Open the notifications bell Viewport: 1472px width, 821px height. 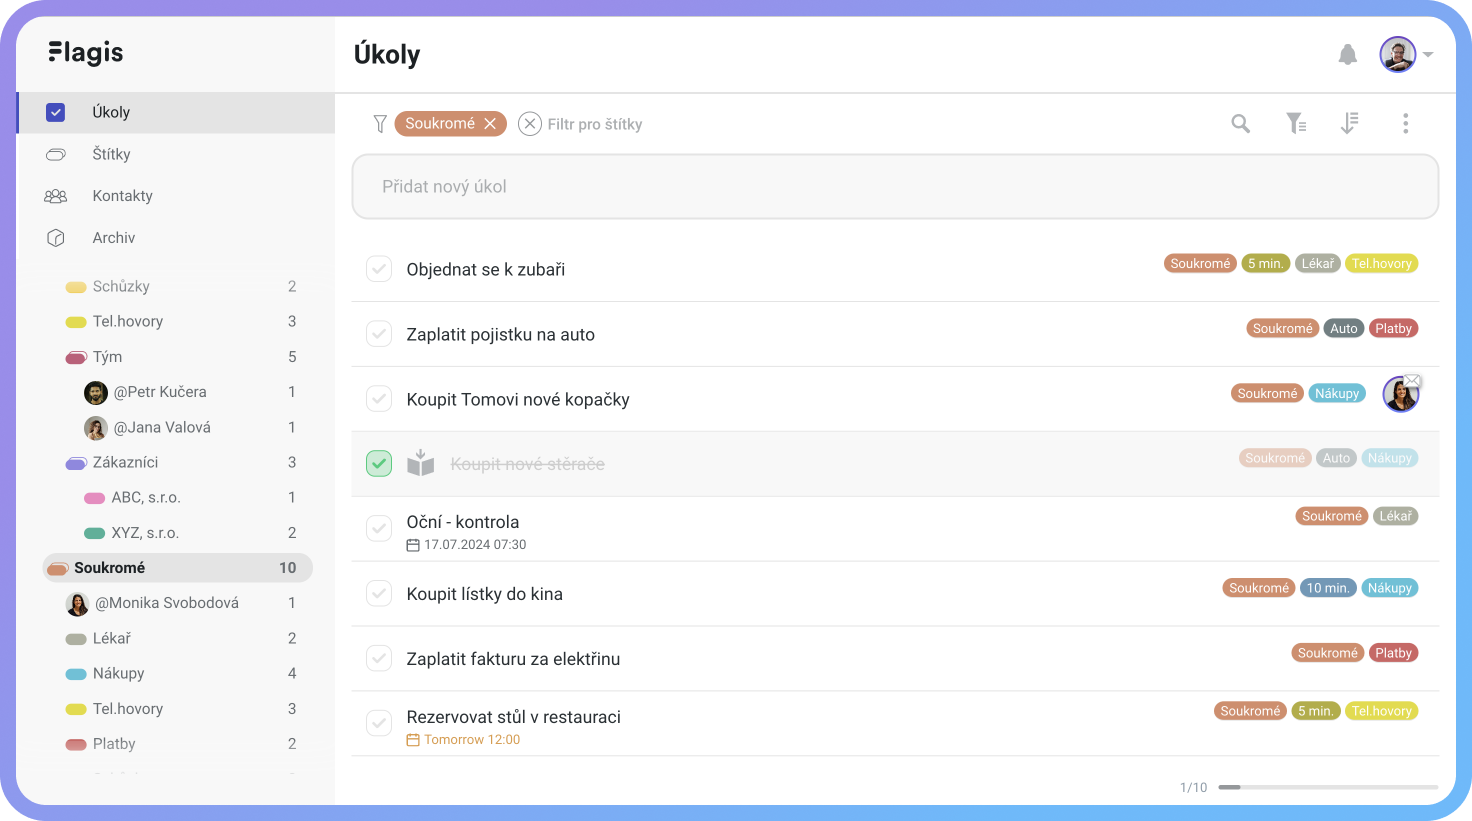tap(1347, 54)
